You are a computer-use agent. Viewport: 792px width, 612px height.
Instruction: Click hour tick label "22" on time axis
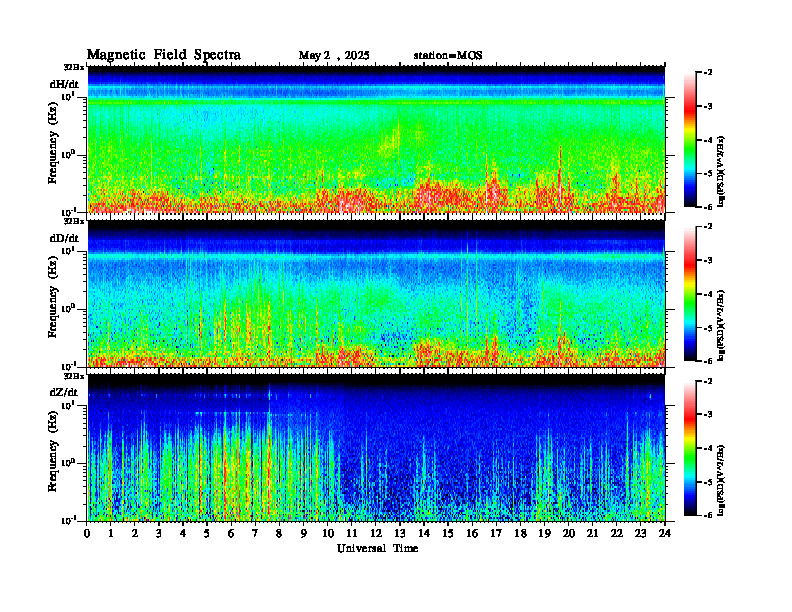pos(617,534)
